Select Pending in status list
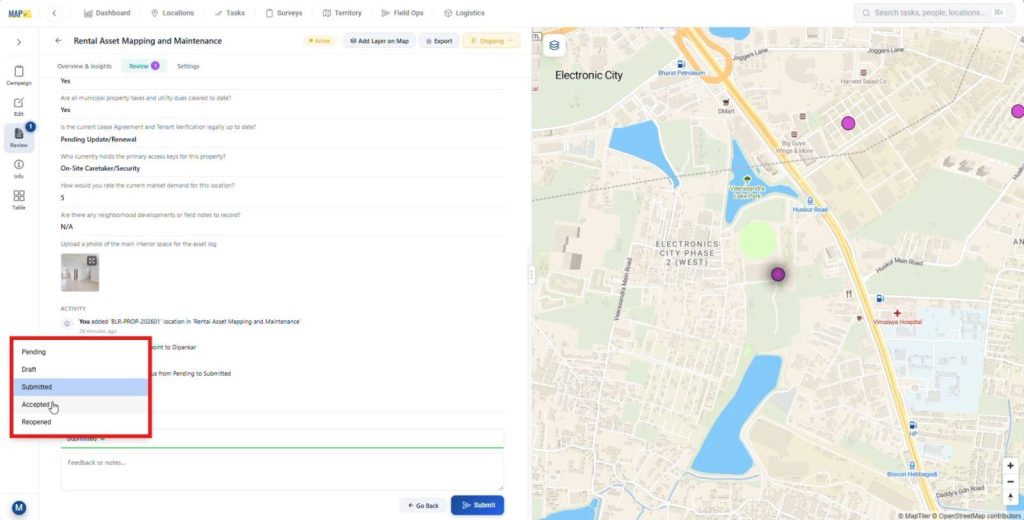1024x520 pixels. pos(81,351)
